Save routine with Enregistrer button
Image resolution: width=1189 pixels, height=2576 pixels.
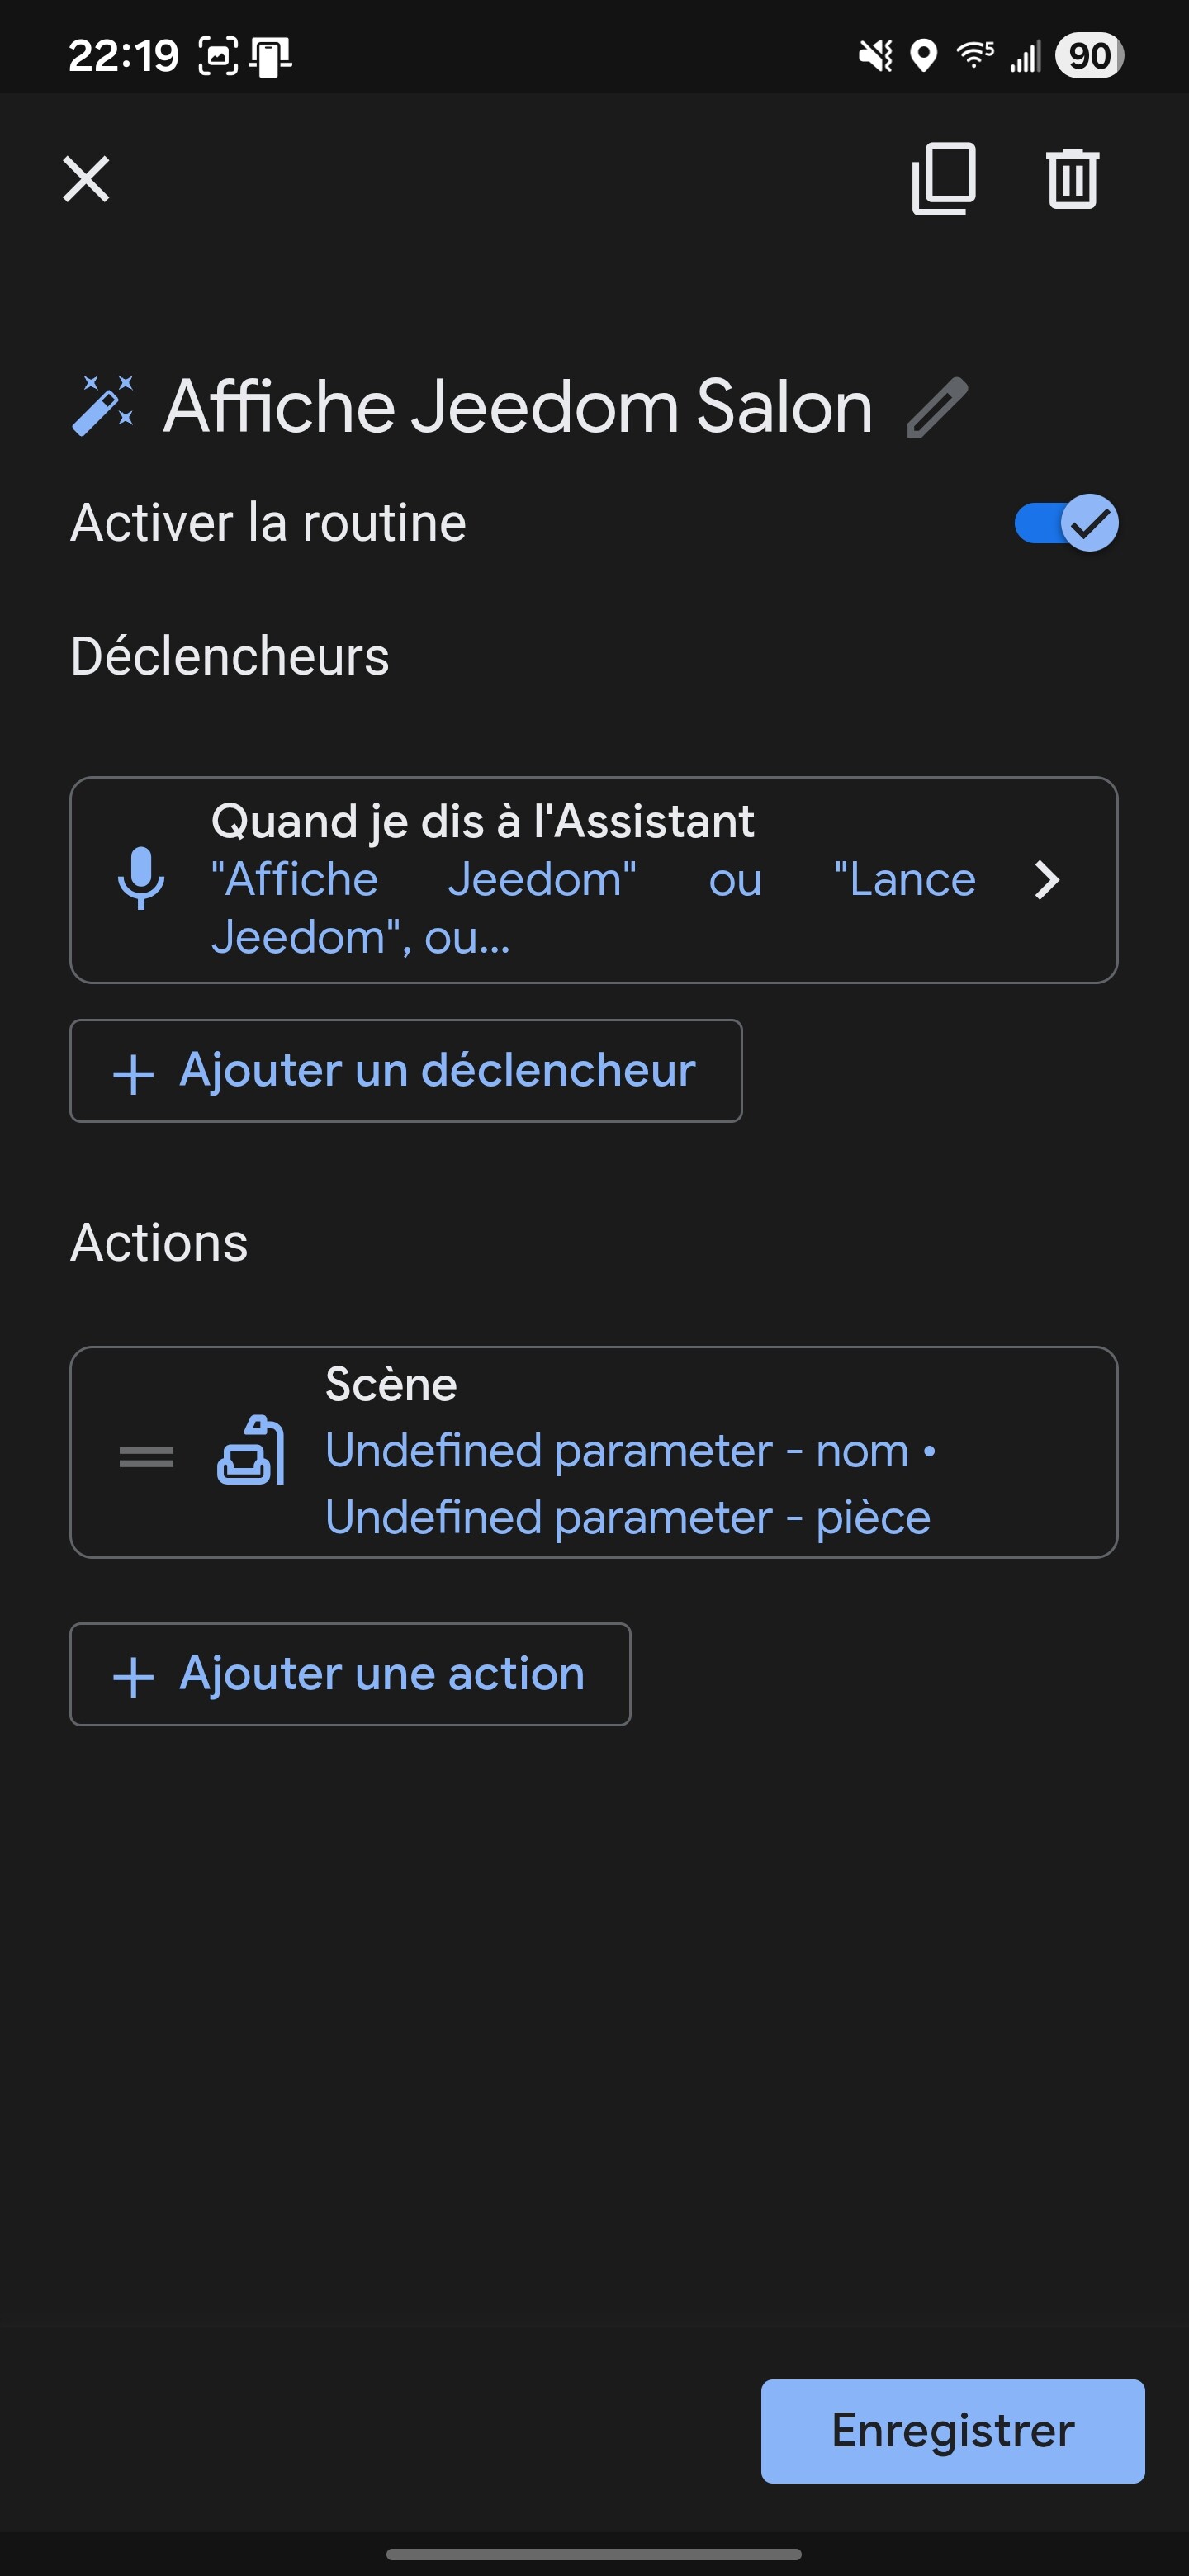[x=952, y=2430]
